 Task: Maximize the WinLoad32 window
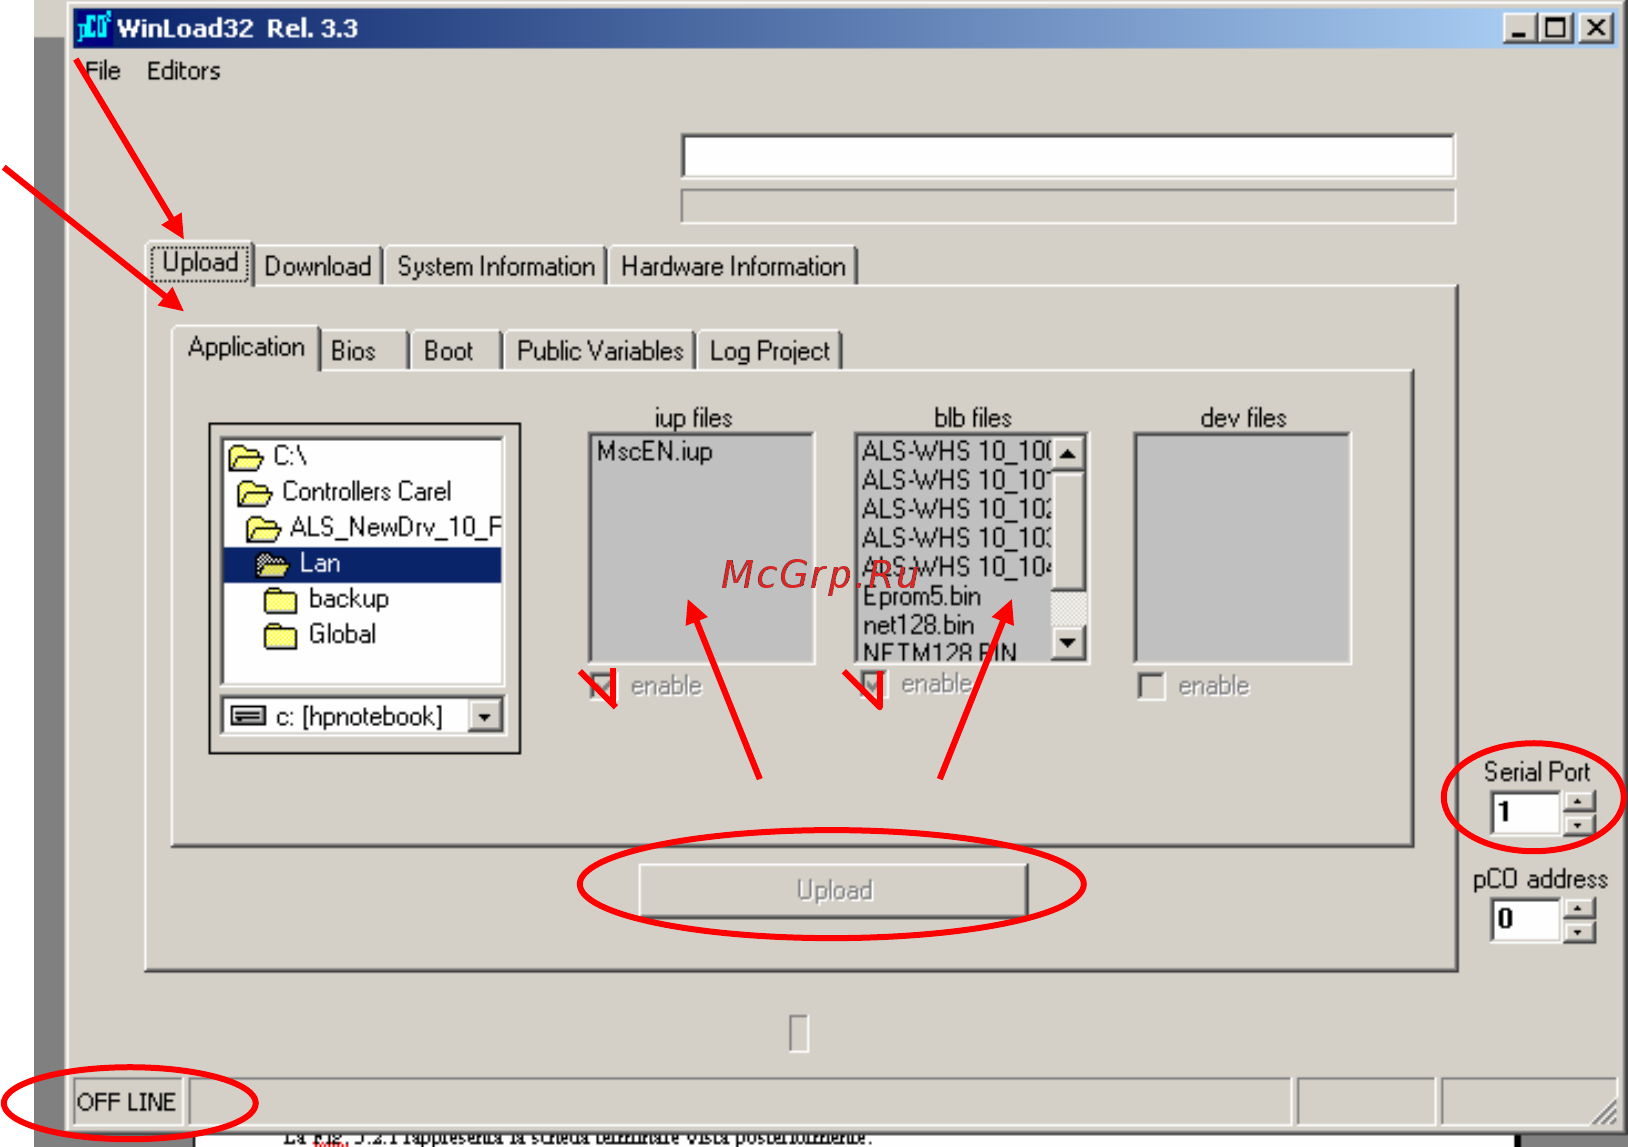pos(1556,28)
